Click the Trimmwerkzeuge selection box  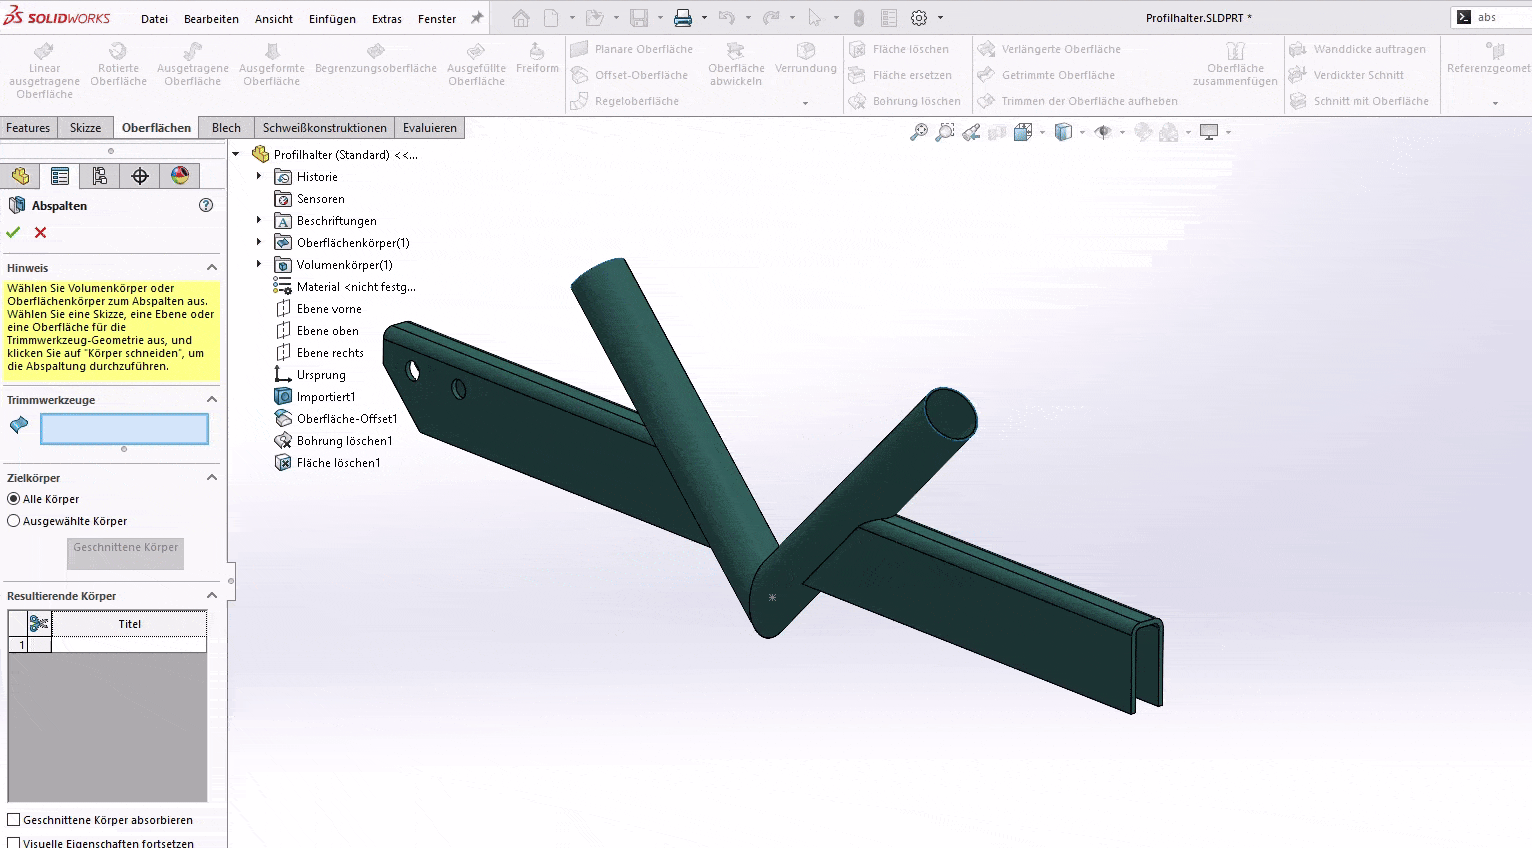click(124, 429)
